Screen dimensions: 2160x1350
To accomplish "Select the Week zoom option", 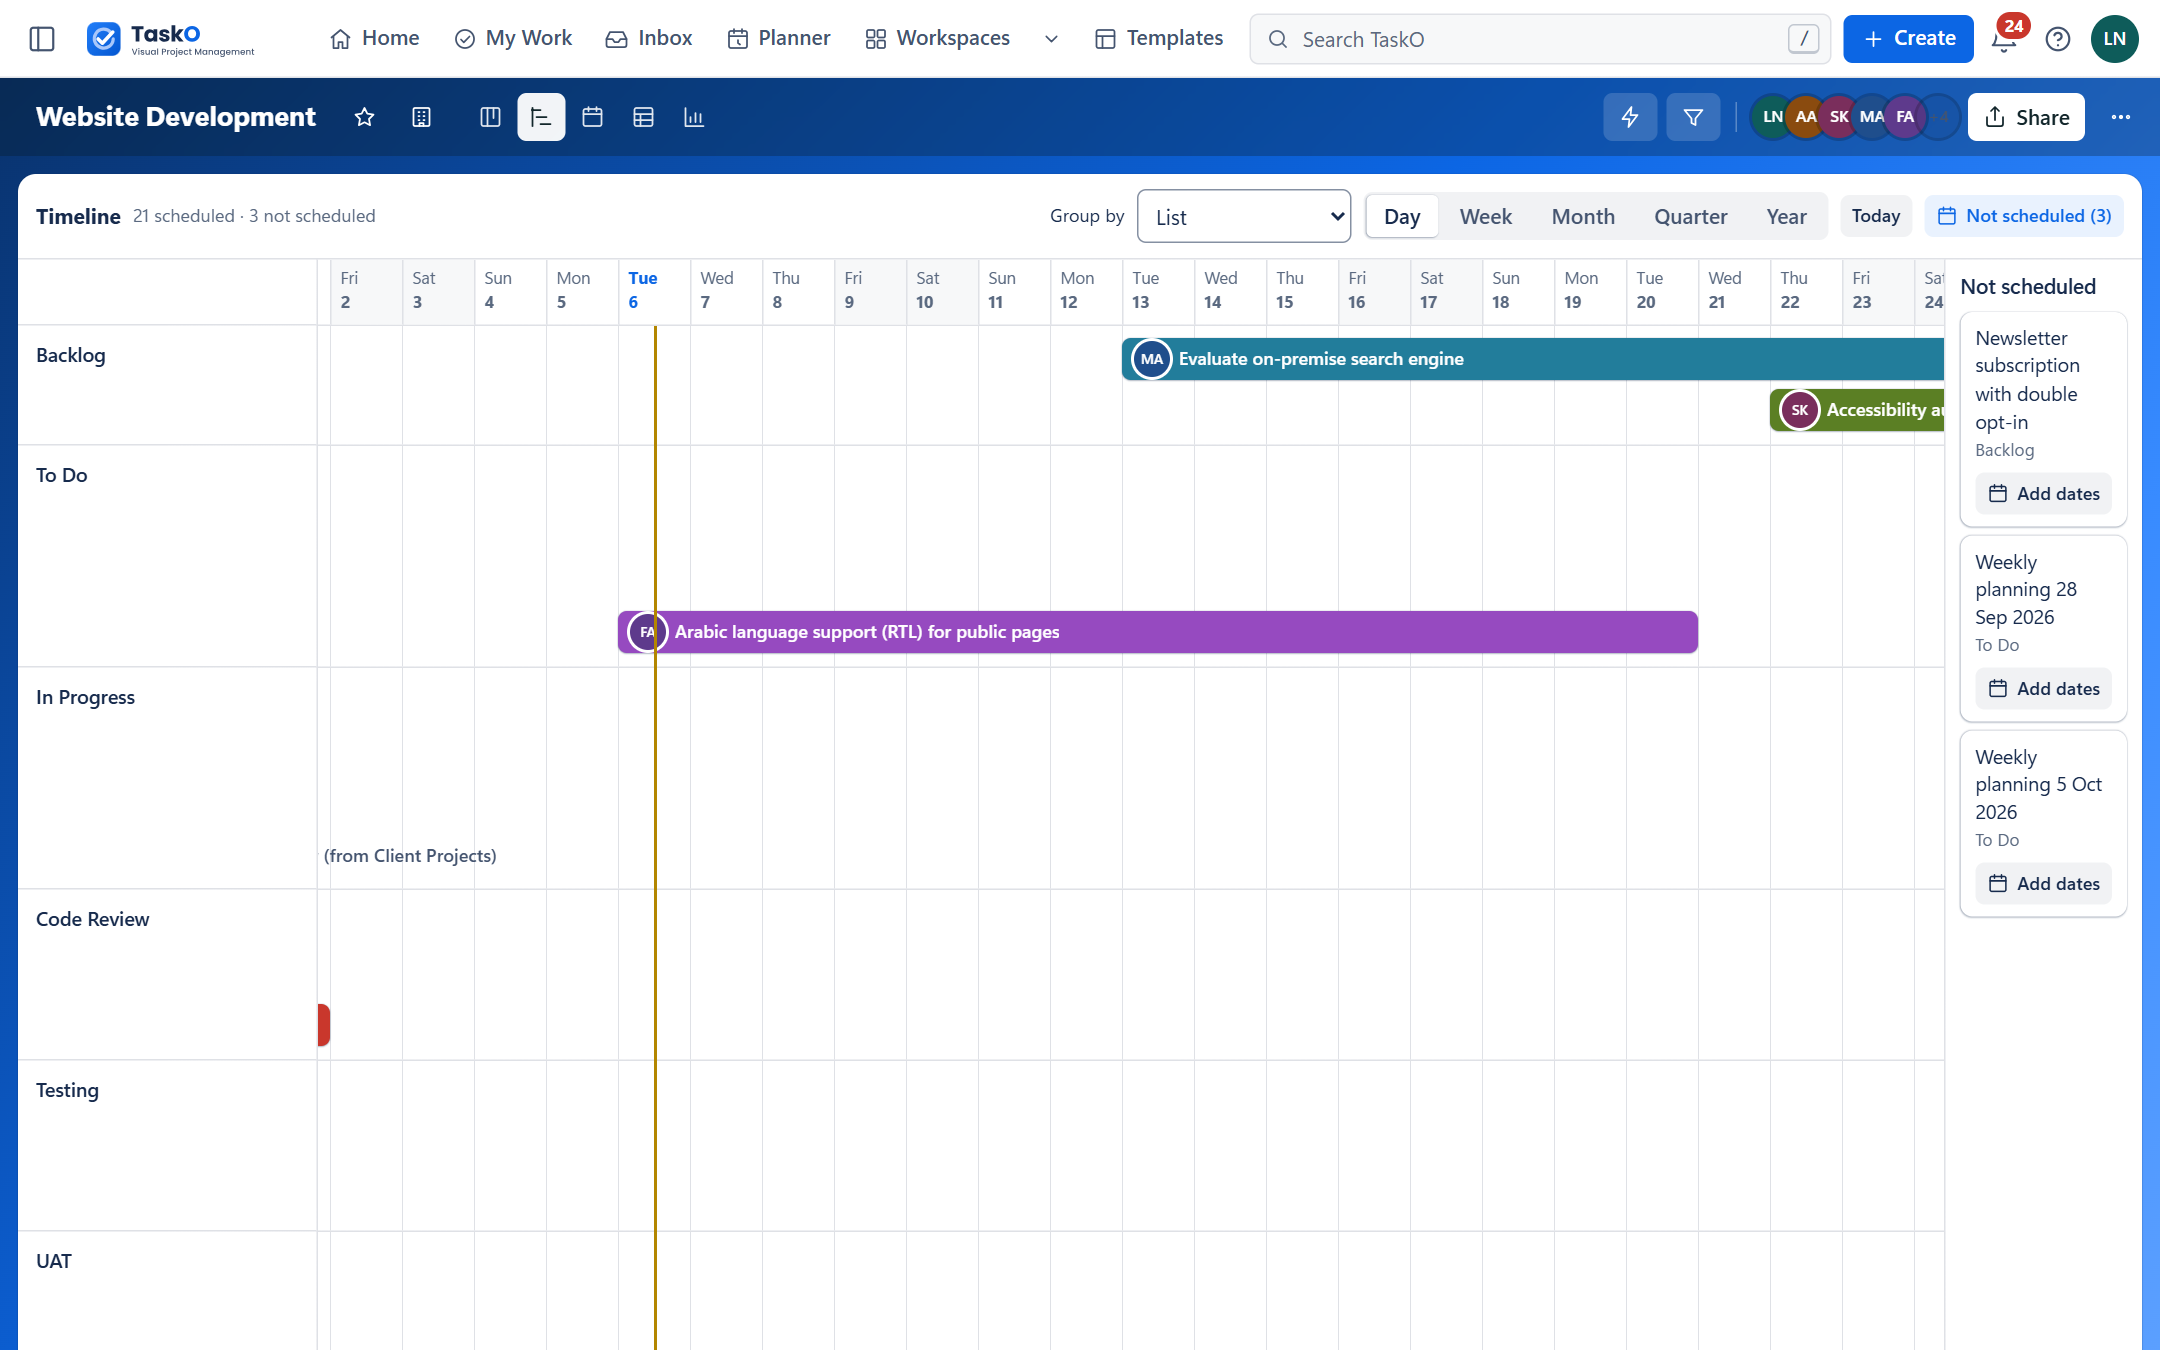I will click(1485, 216).
